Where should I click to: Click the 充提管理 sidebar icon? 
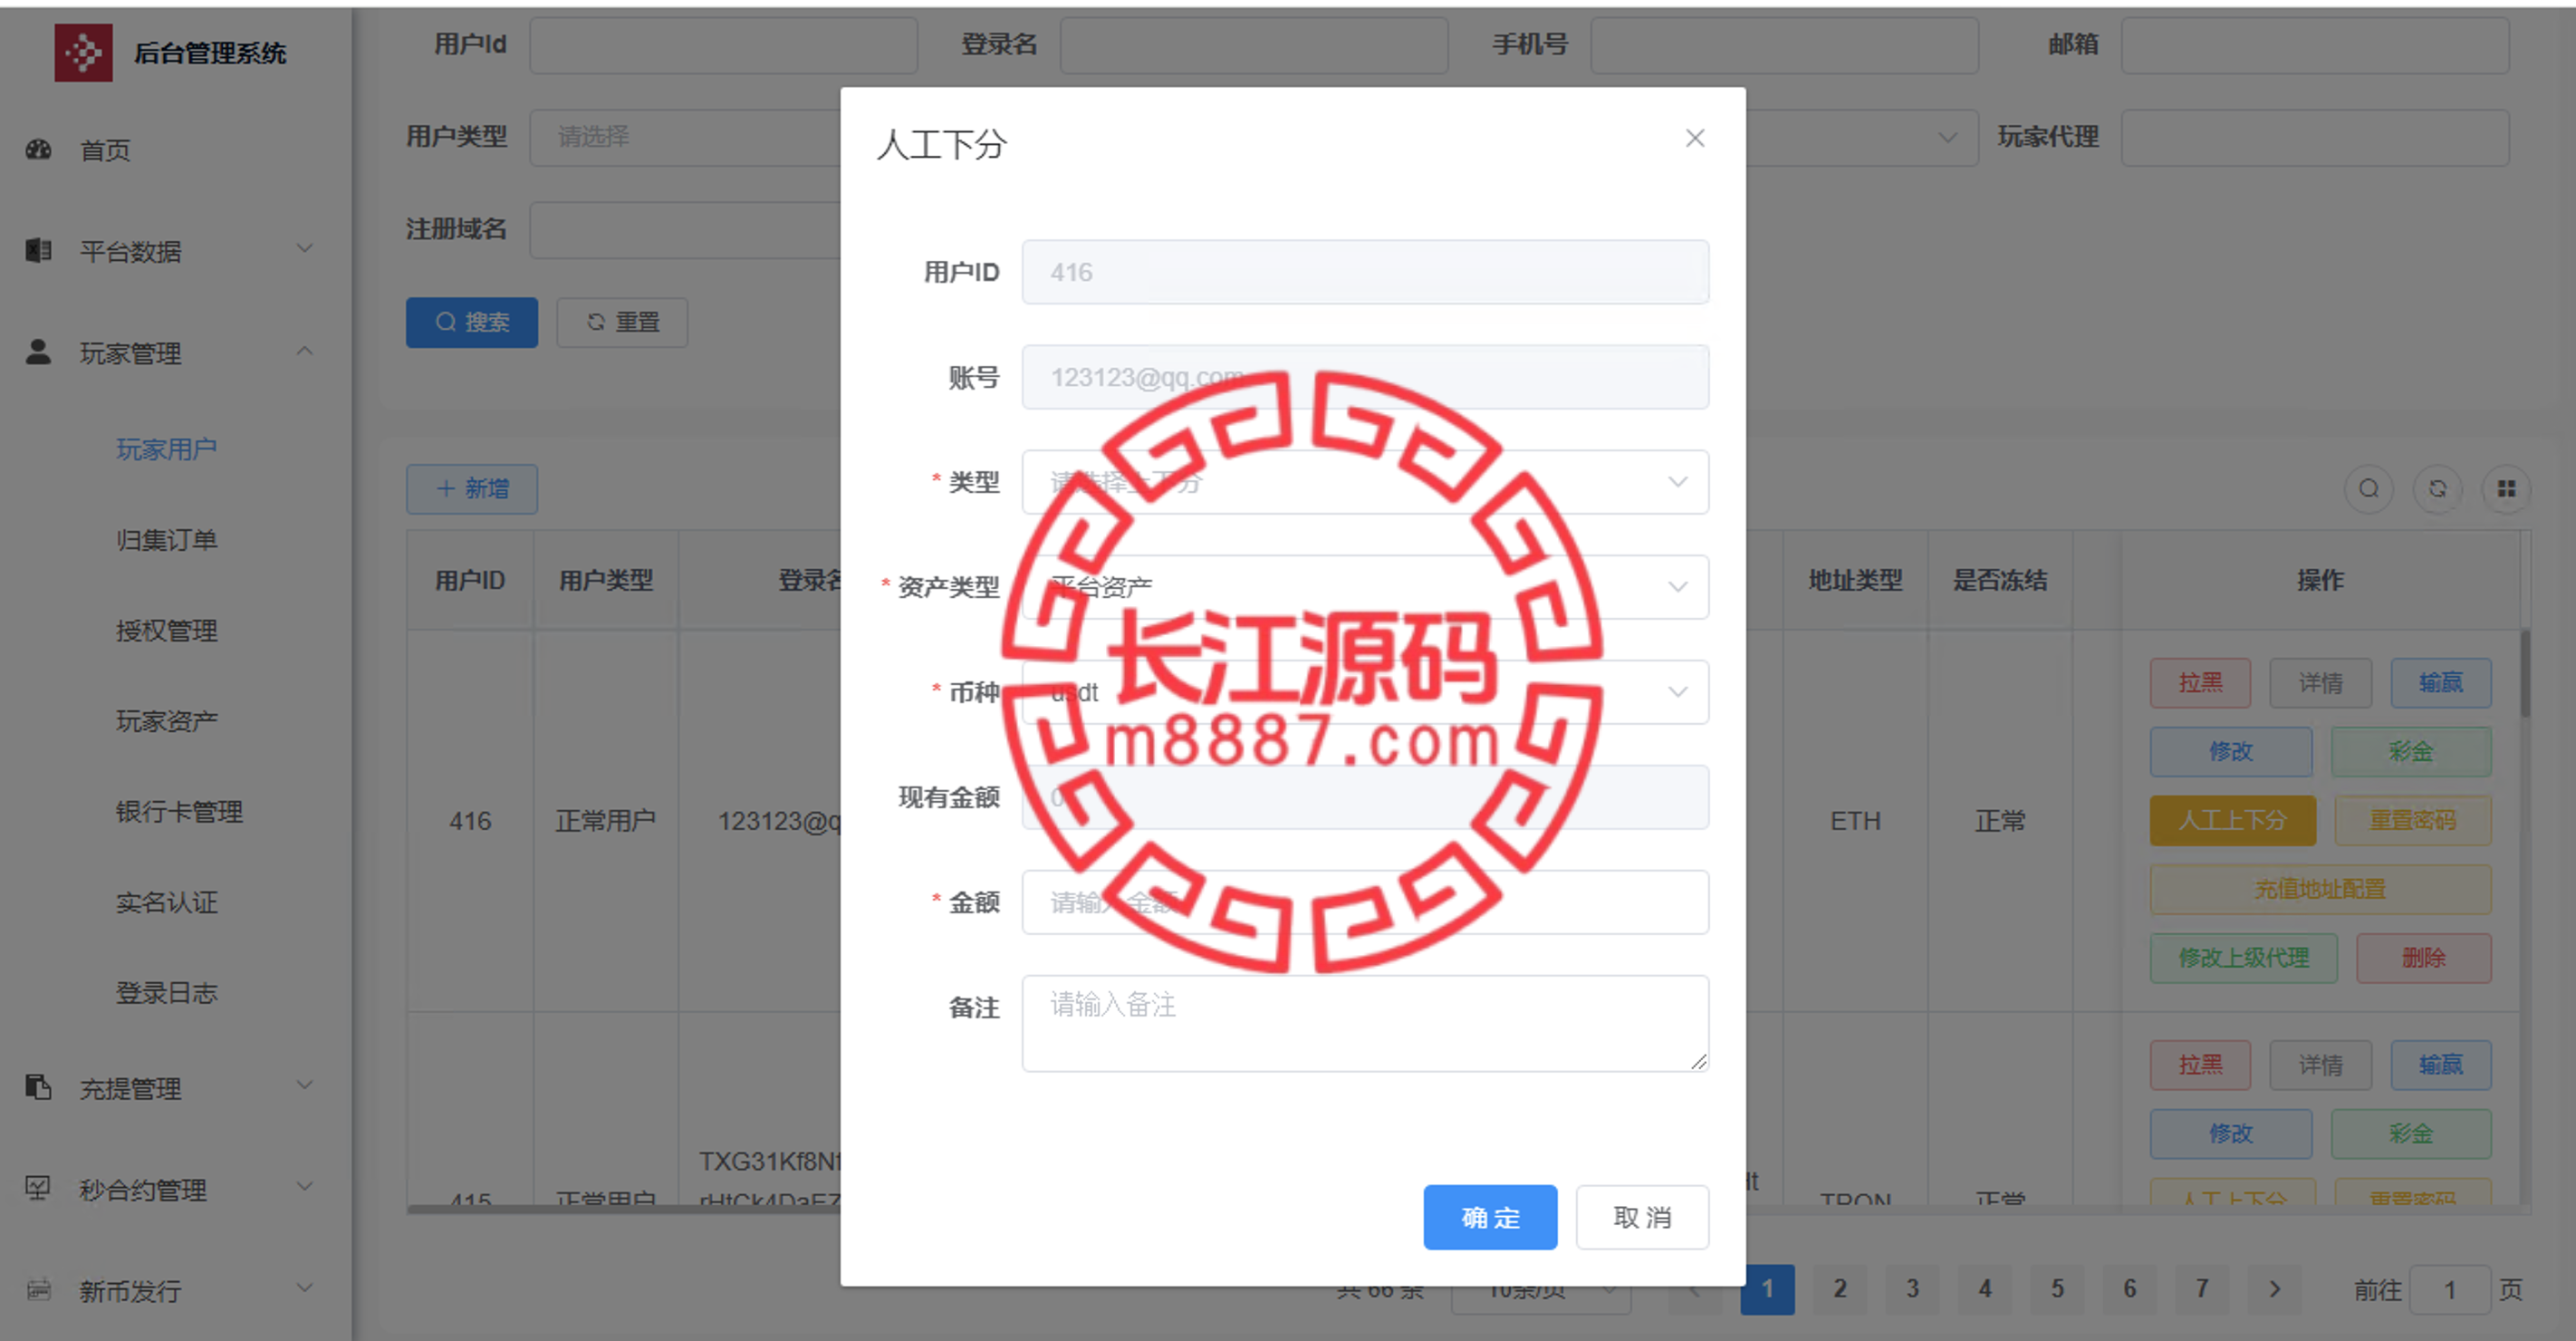pyautogui.click(x=39, y=1087)
